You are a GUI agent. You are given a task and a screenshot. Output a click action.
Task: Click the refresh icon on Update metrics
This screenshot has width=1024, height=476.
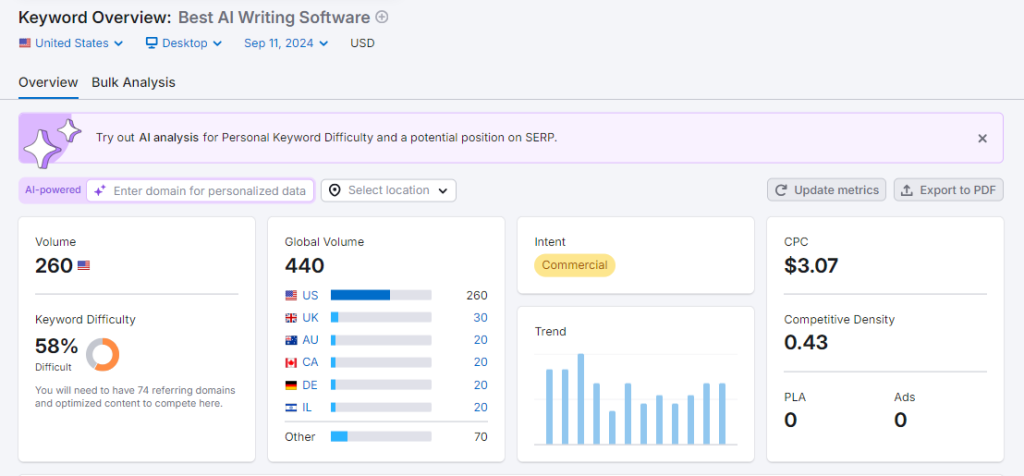click(780, 190)
